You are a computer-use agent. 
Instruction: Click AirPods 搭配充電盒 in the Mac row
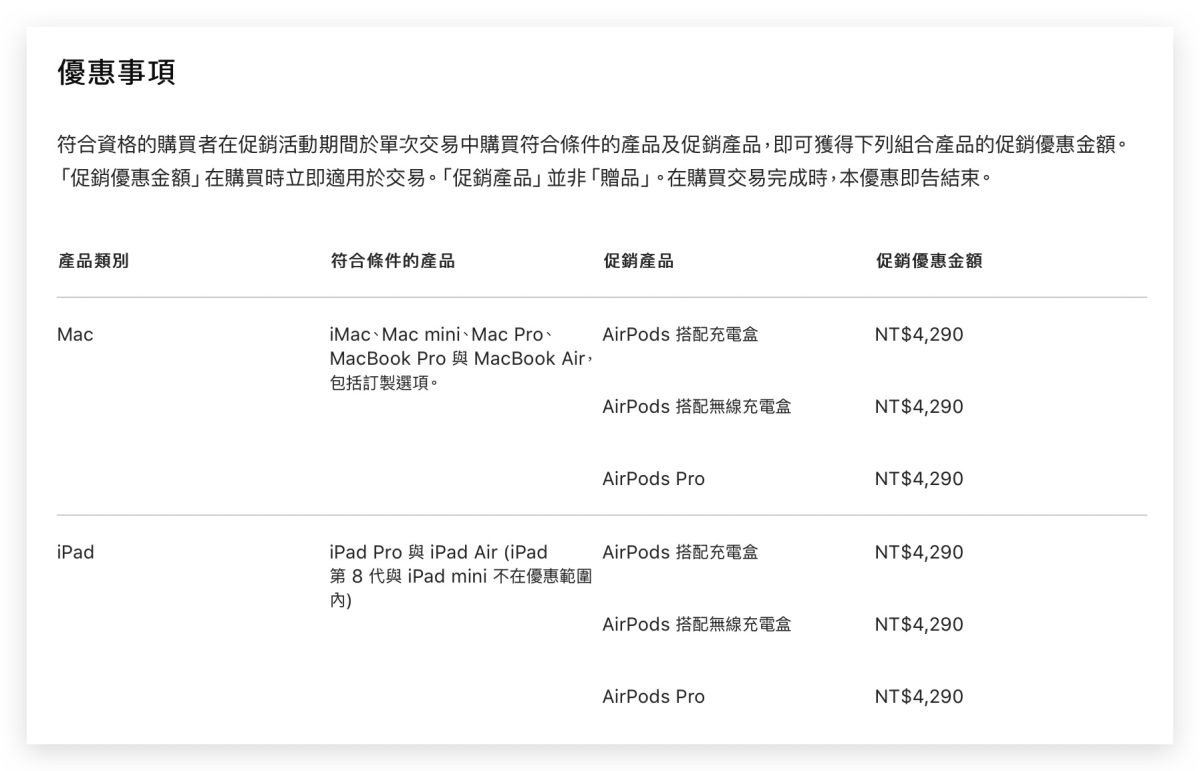point(680,335)
